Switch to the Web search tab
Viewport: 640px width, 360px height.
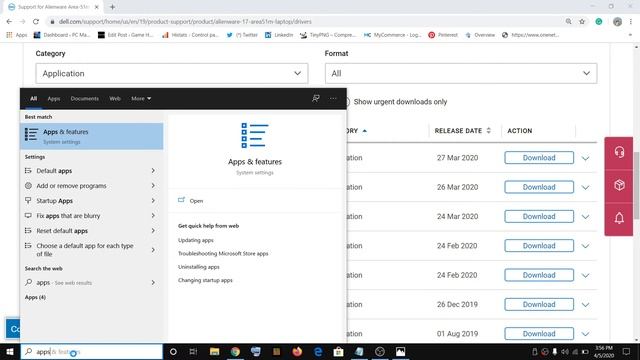[115, 98]
